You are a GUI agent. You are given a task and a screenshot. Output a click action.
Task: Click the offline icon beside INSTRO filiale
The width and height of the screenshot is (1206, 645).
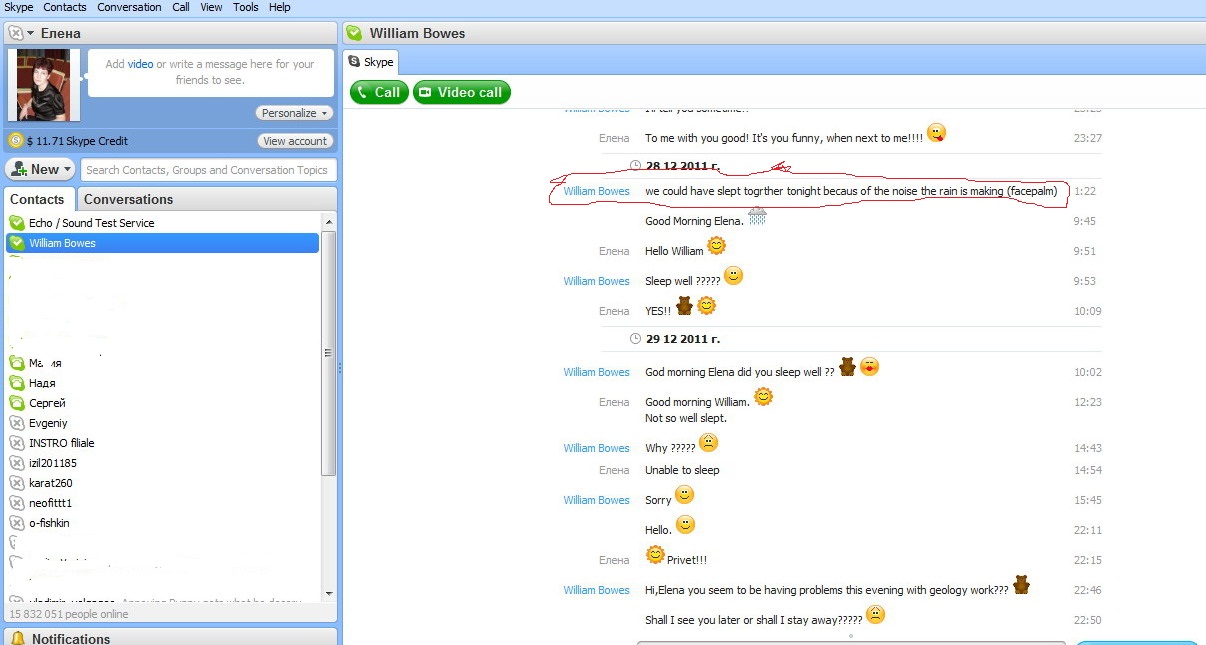(17, 443)
